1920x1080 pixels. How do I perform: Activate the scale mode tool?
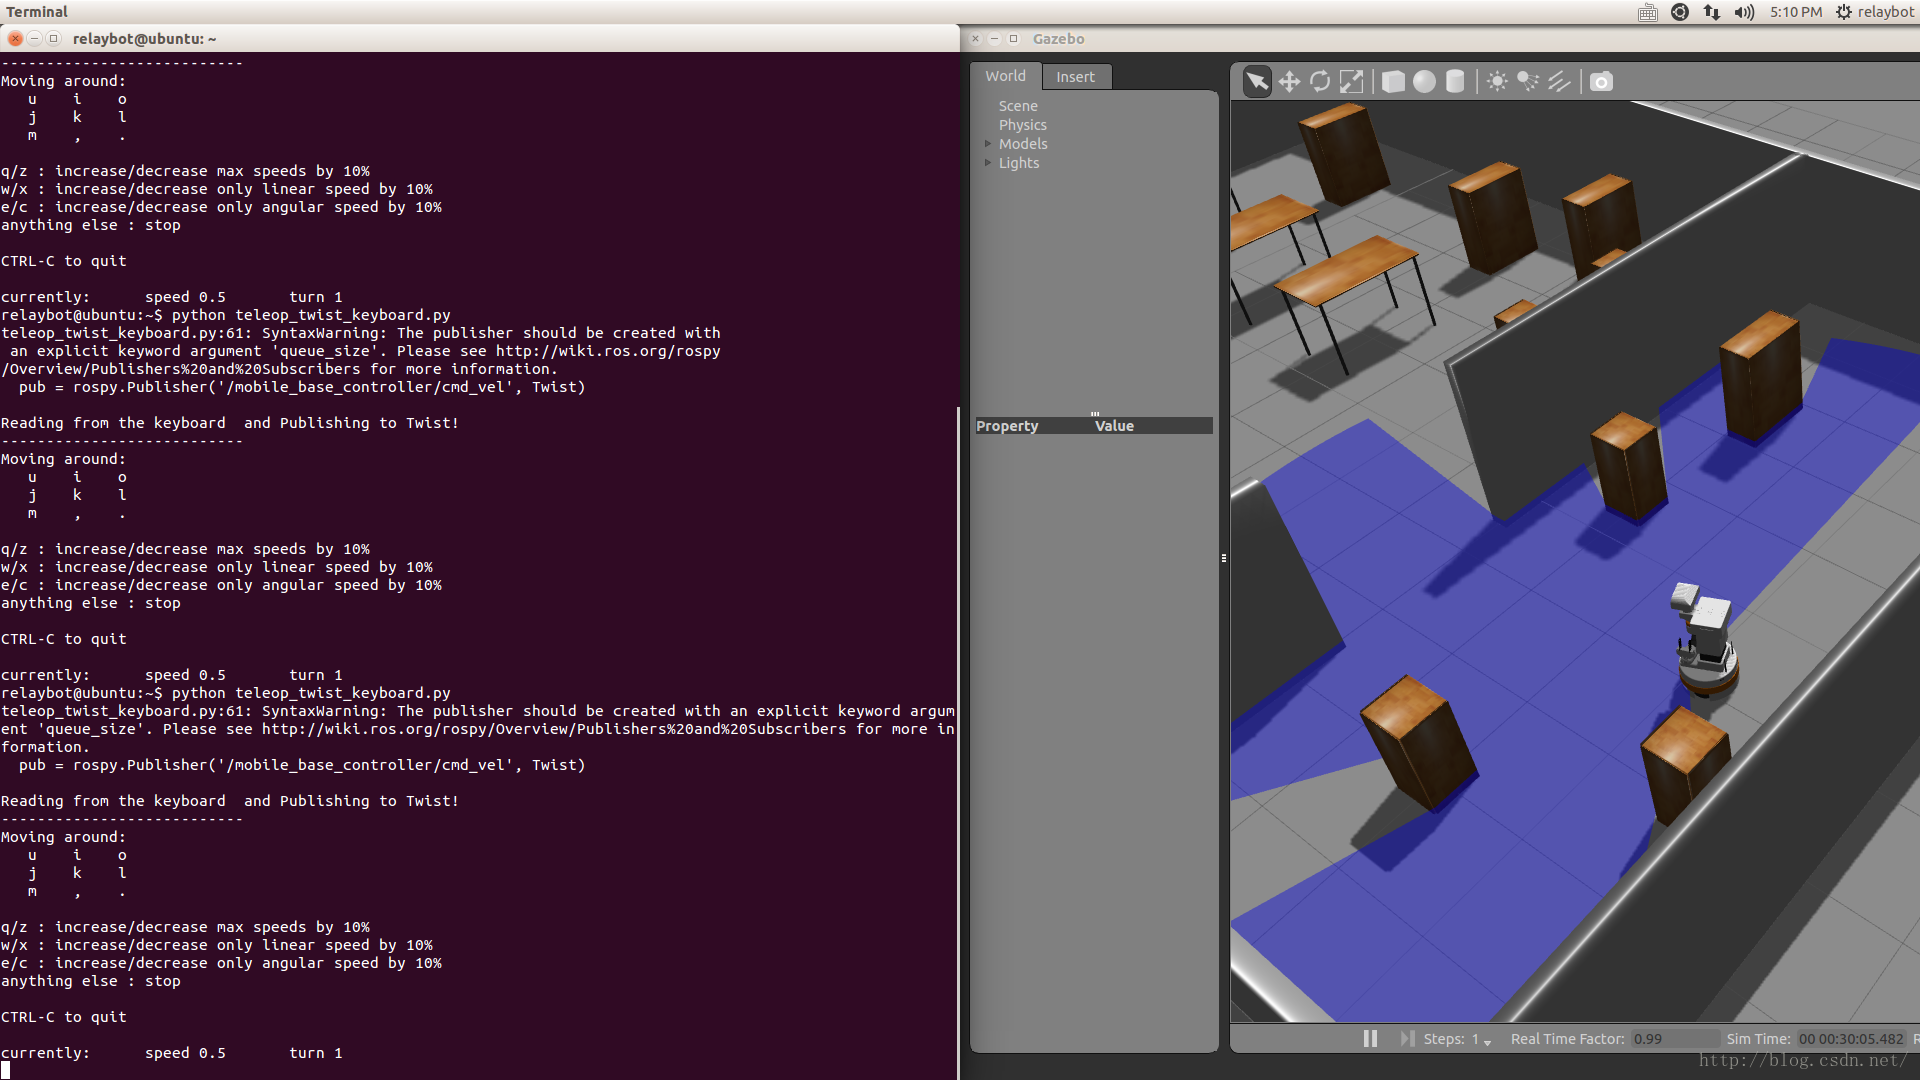tap(1351, 81)
